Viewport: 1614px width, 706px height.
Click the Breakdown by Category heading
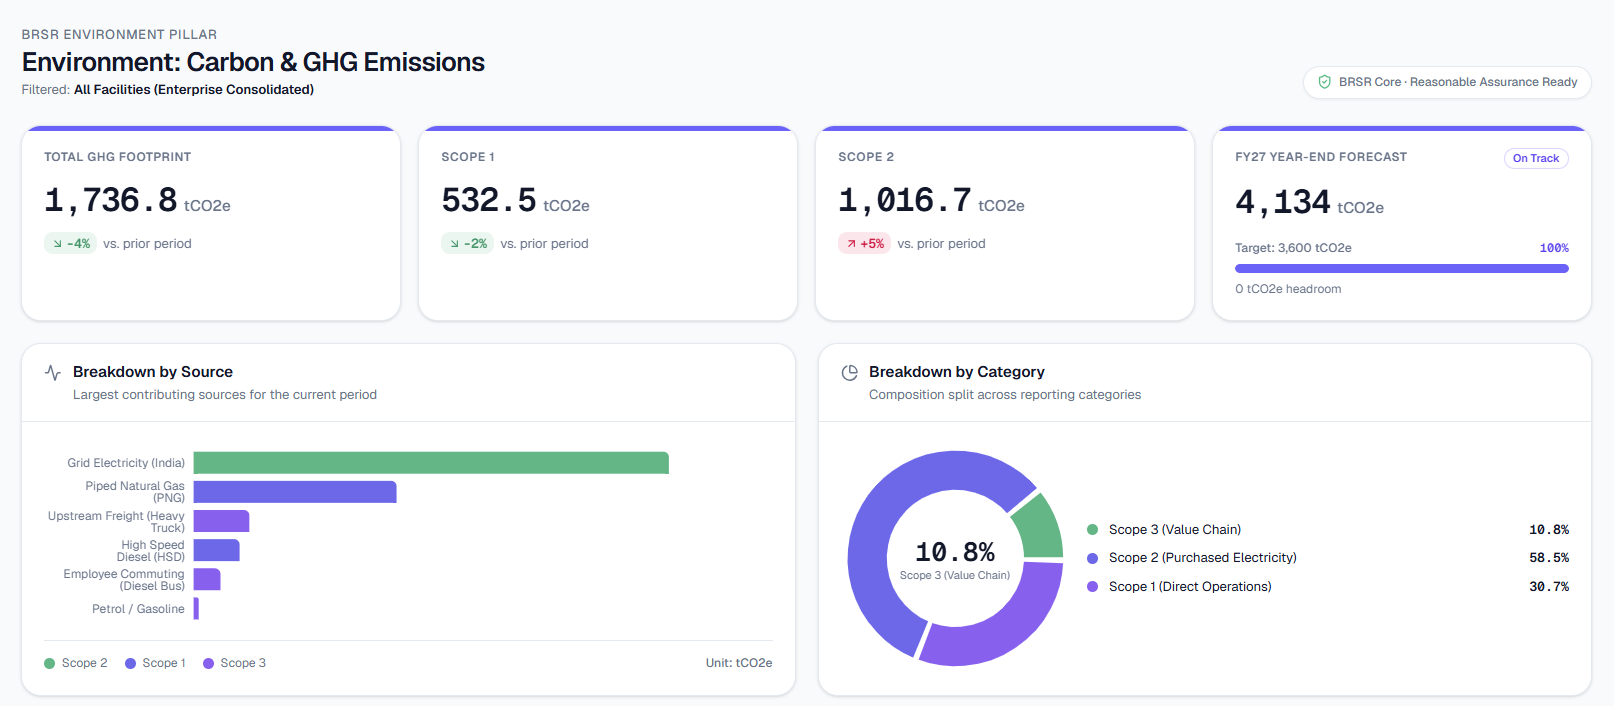coord(957,372)
